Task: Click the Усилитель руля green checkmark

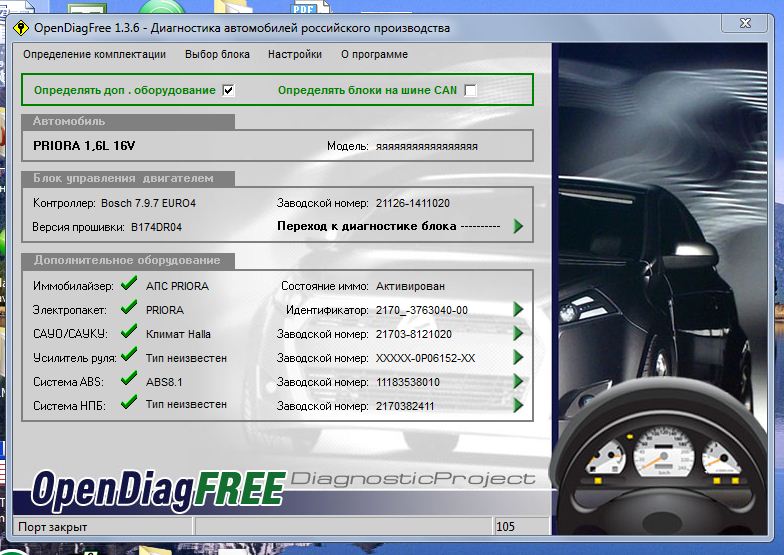Action: [x=129, y=354]
